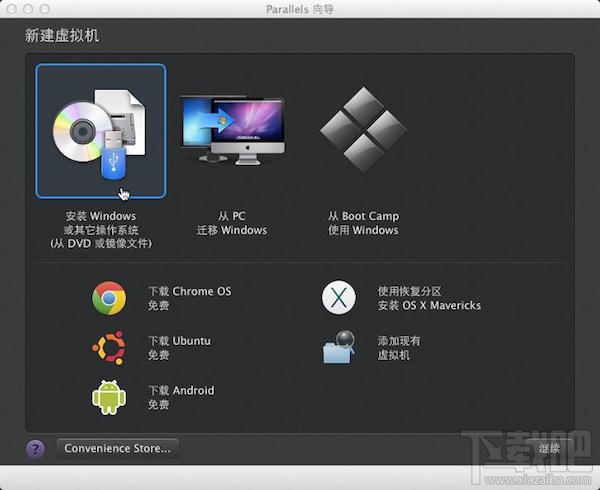Select the Boot Camp Windows diamond icon

(x=363, y=129)
